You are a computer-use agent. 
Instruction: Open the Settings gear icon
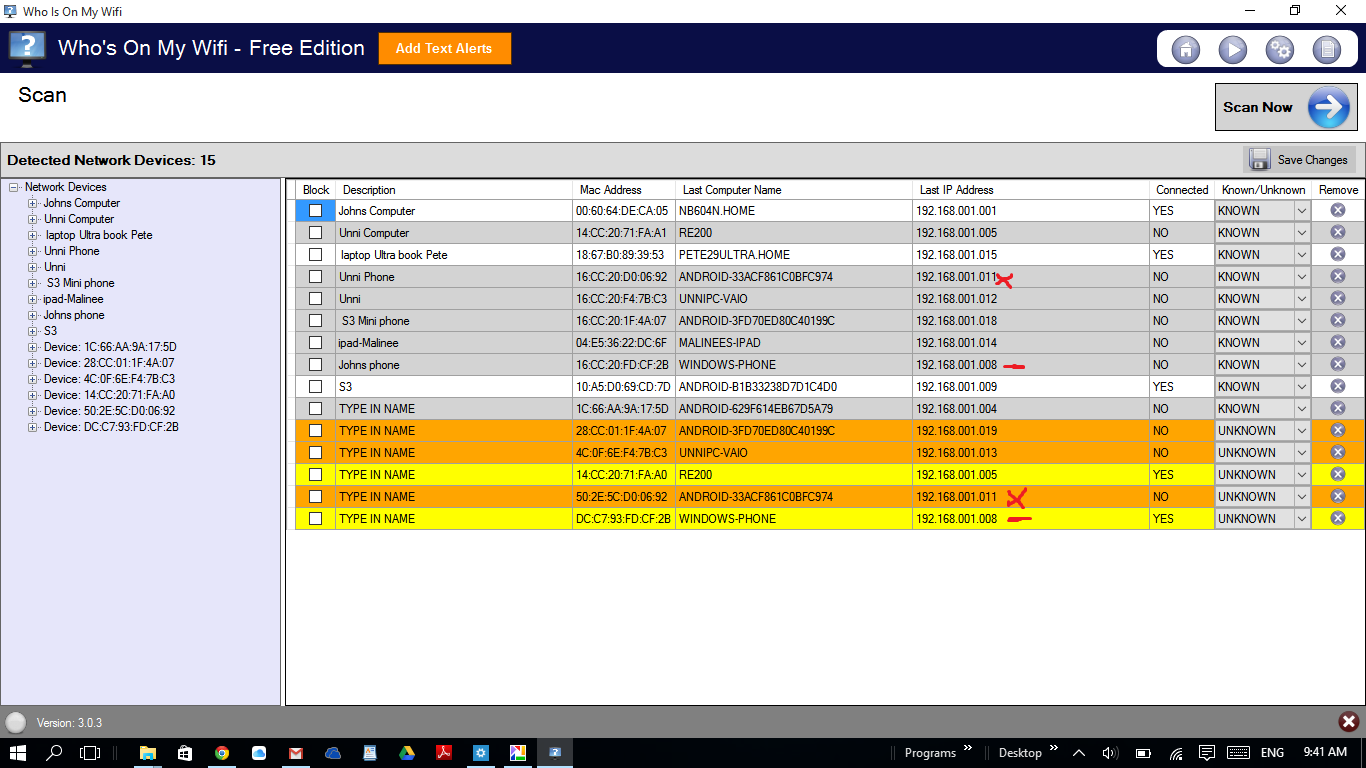coord(1279,49)
